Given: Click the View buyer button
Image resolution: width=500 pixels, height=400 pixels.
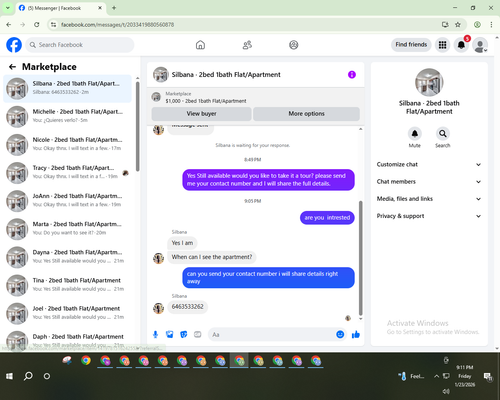Looking at the screenshot, I should (201, 114).
